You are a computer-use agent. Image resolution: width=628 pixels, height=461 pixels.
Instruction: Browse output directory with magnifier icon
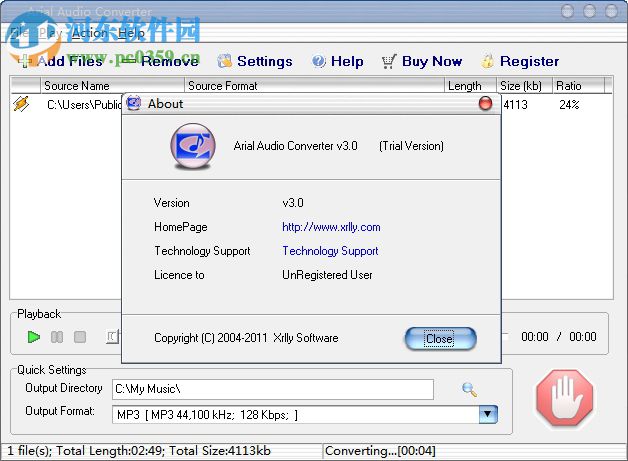coord(469,389)
